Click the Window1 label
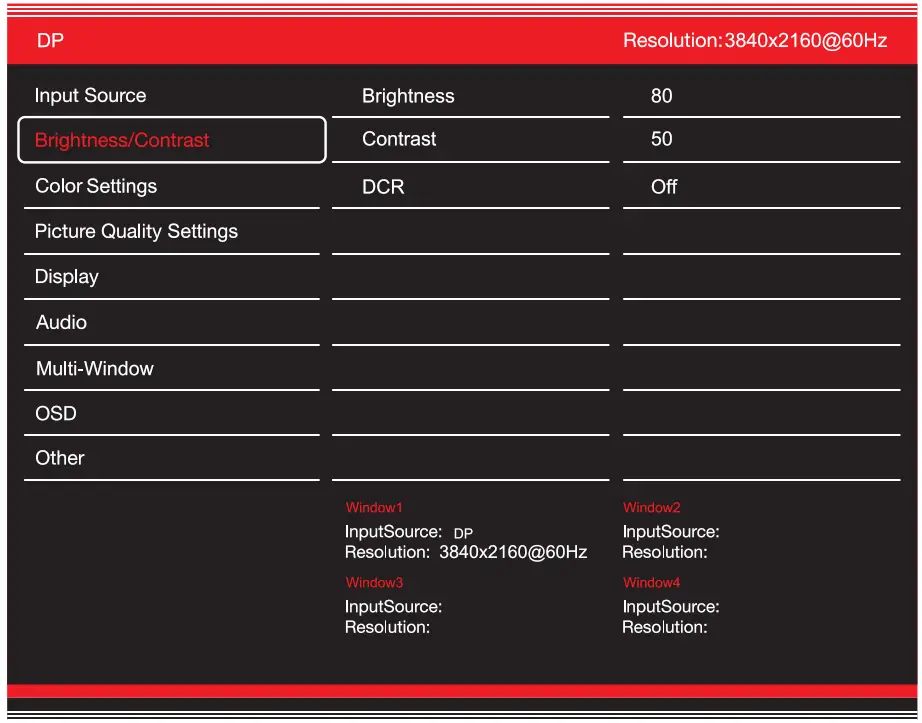This screenshot has height=723, width=922. [374, 508]
